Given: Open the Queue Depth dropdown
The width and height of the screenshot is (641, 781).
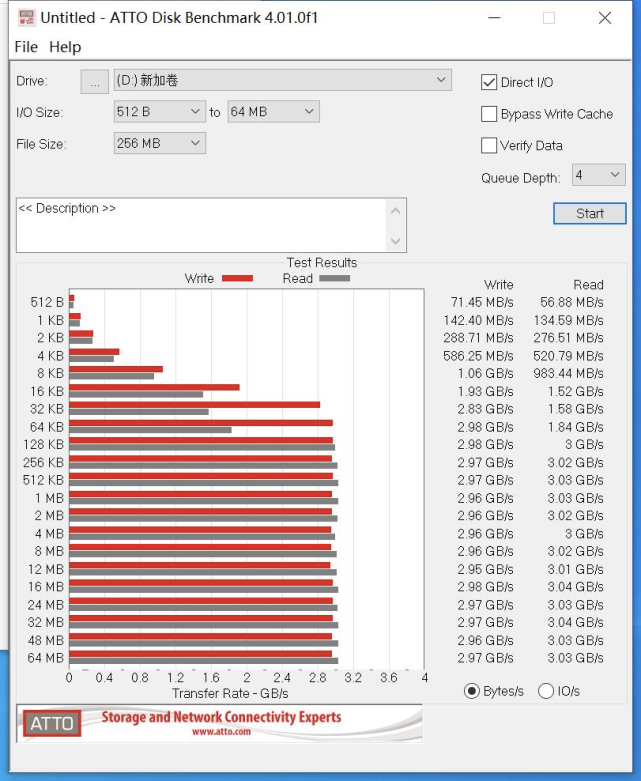Looking at the screenshot, I should pyautogui.click(x=598, y=175).
